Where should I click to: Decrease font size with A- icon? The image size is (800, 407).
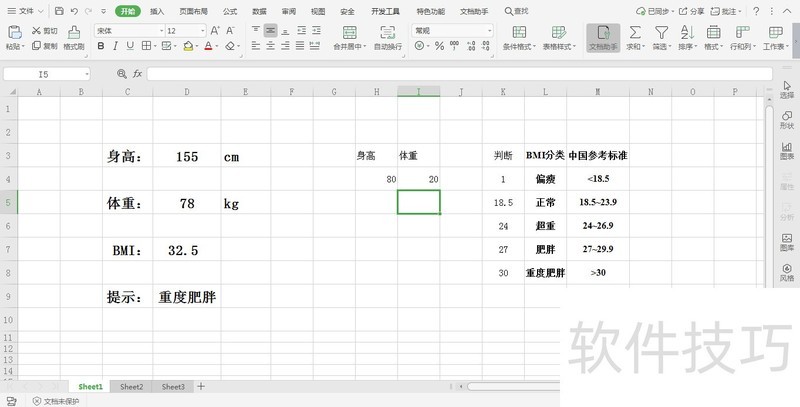coord(231,31)
